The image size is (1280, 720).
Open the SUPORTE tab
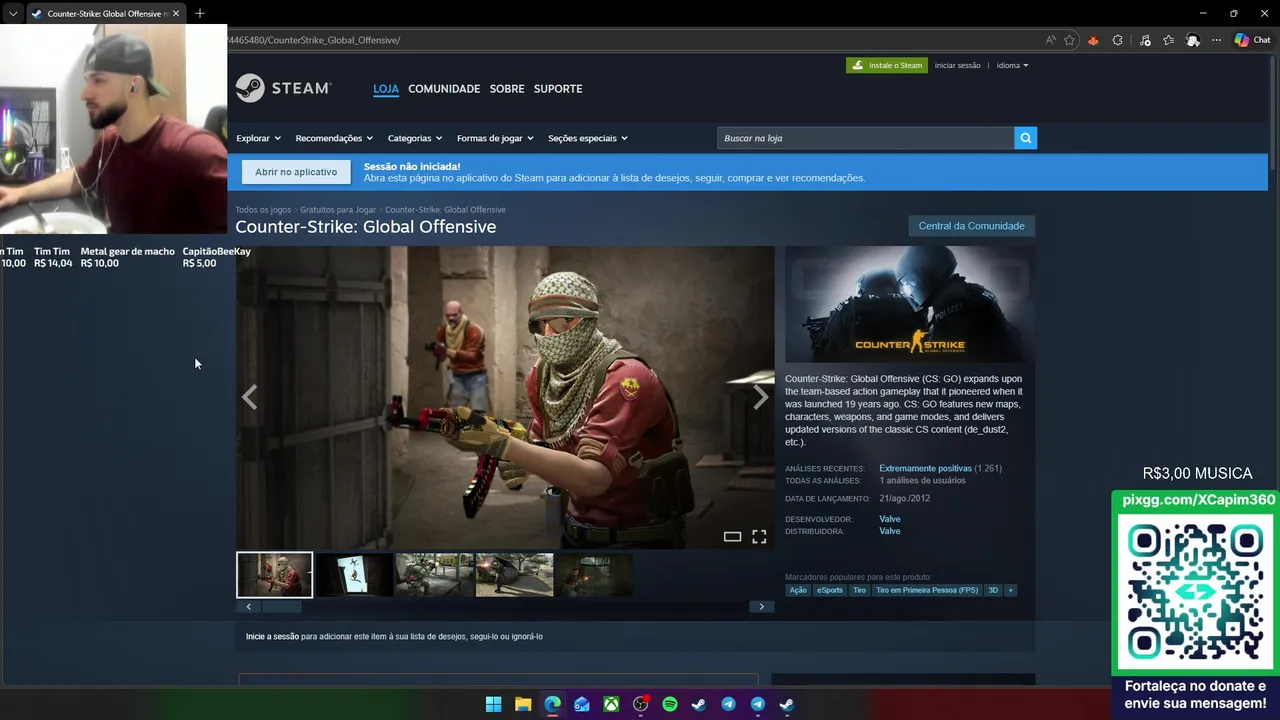tap(558, 88)
